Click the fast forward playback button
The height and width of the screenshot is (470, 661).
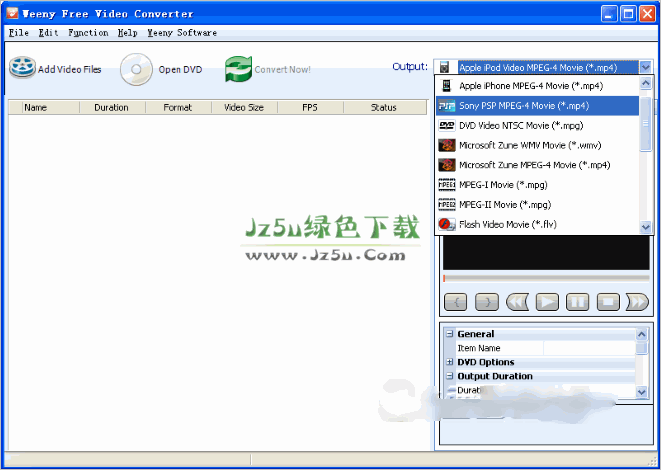[638, 302]
